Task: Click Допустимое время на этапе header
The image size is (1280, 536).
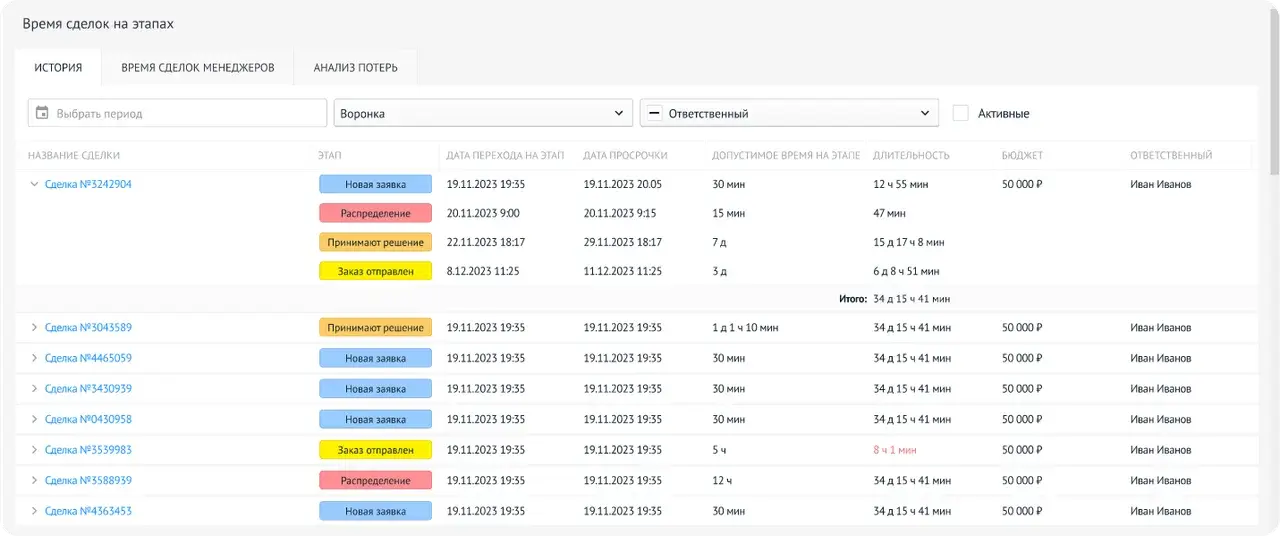Action: click(x=786, y=155)
